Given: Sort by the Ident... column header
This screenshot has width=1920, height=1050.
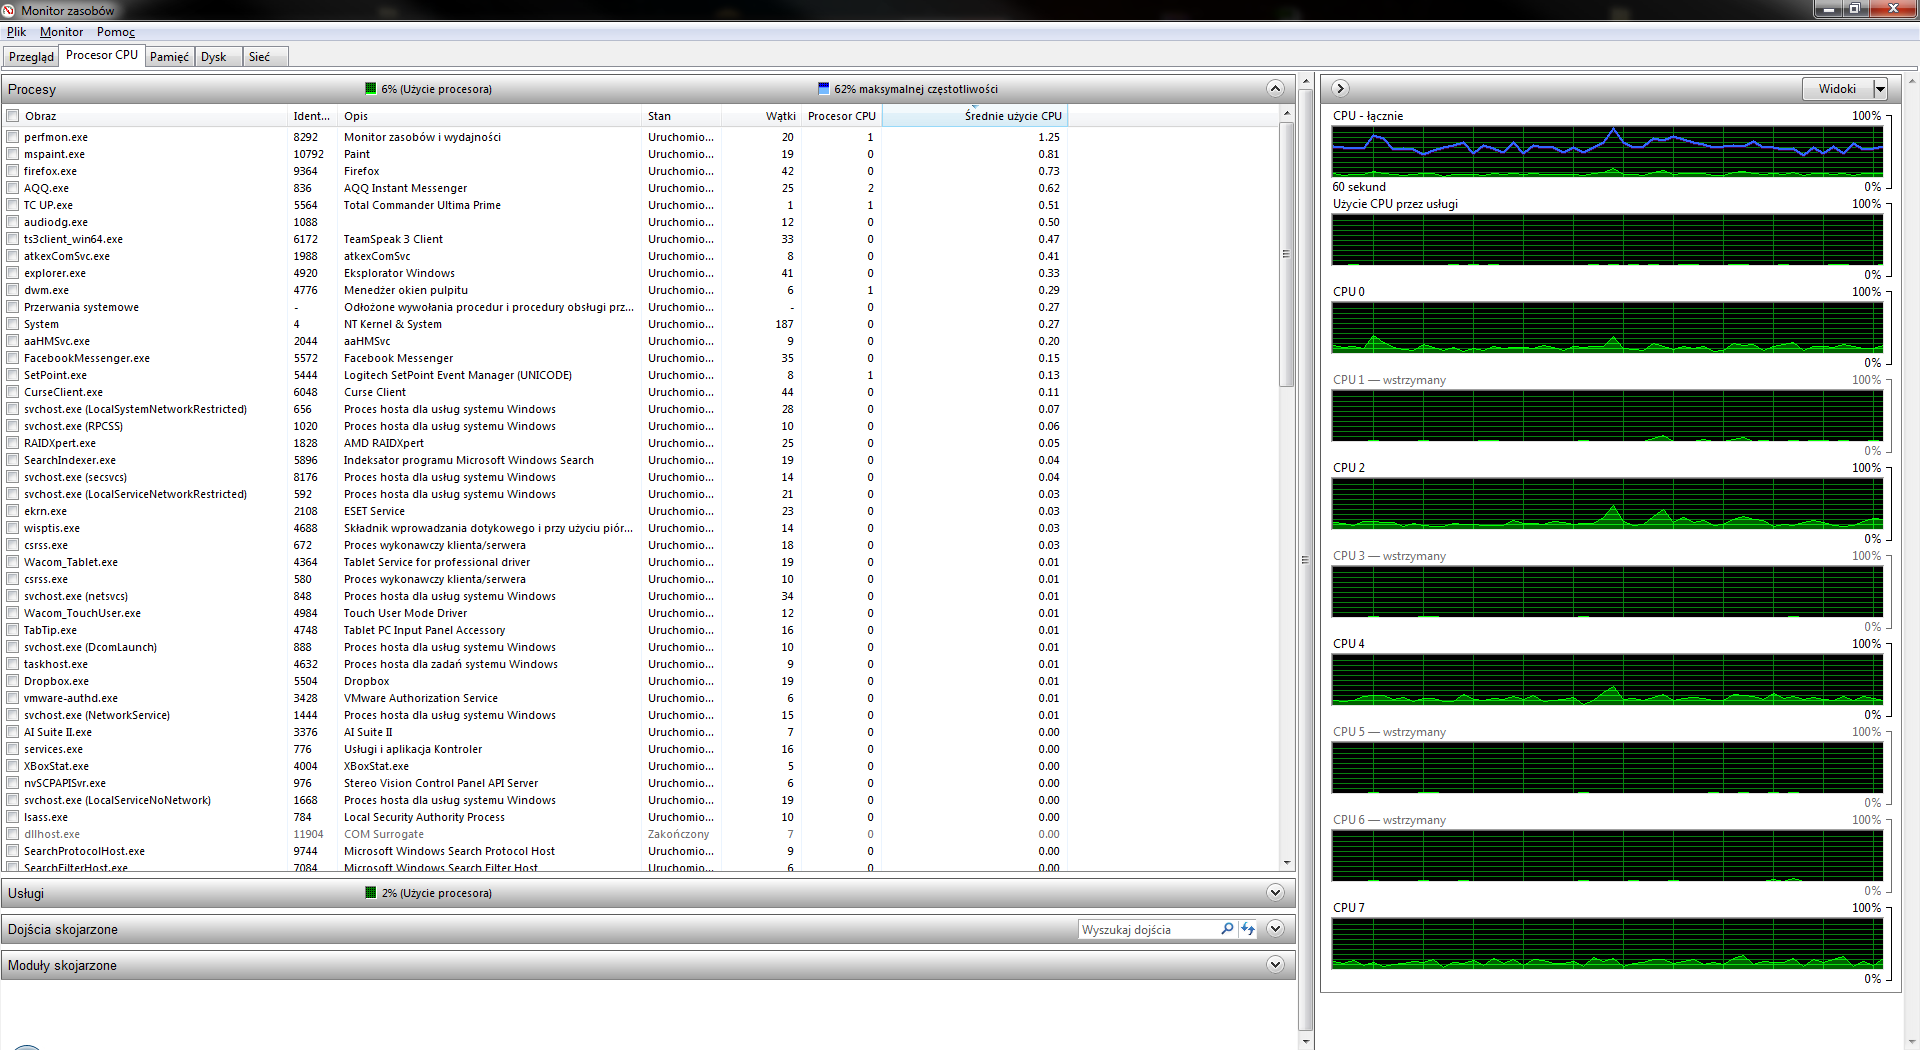Looking at the screenshot, I should tap(313, 116).
